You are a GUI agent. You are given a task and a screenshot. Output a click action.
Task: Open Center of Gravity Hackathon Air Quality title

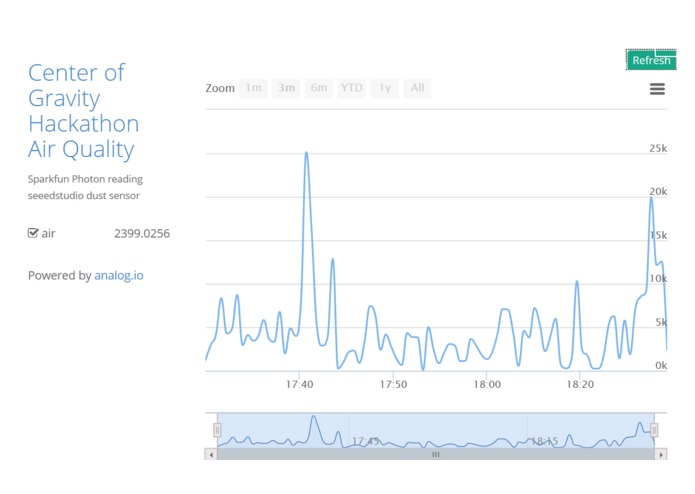point(83,111)
